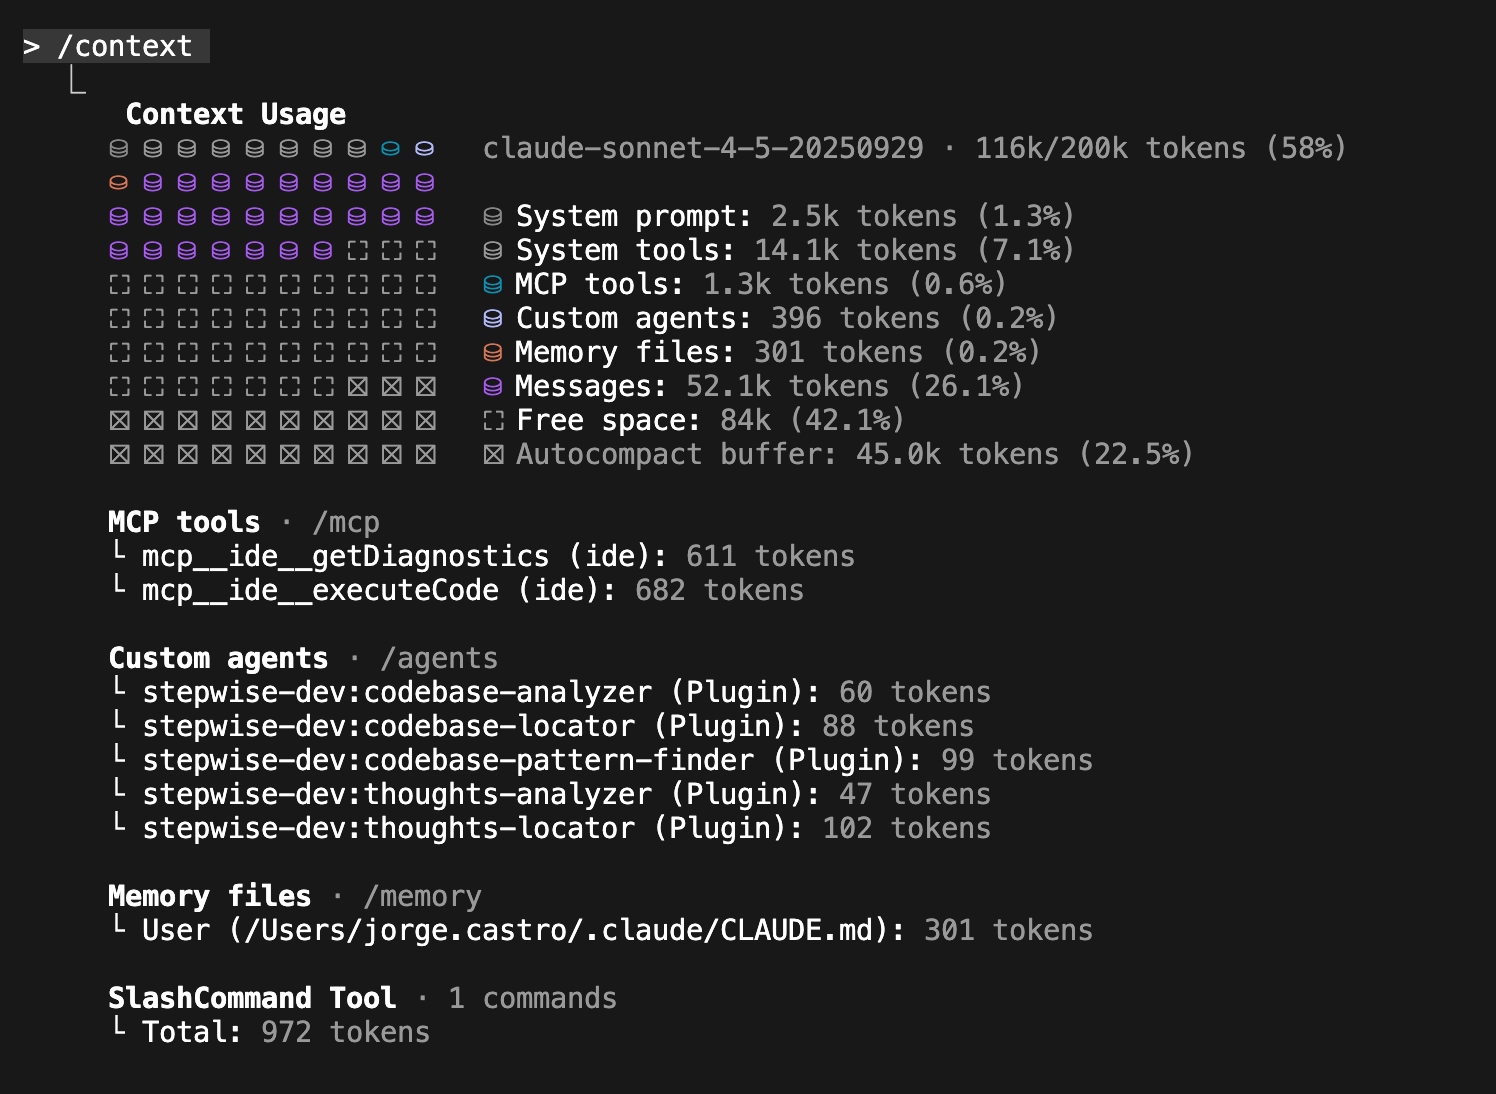1496x1094 pixels.
Task: Open the /mcp command link
Action: [345, 522]
